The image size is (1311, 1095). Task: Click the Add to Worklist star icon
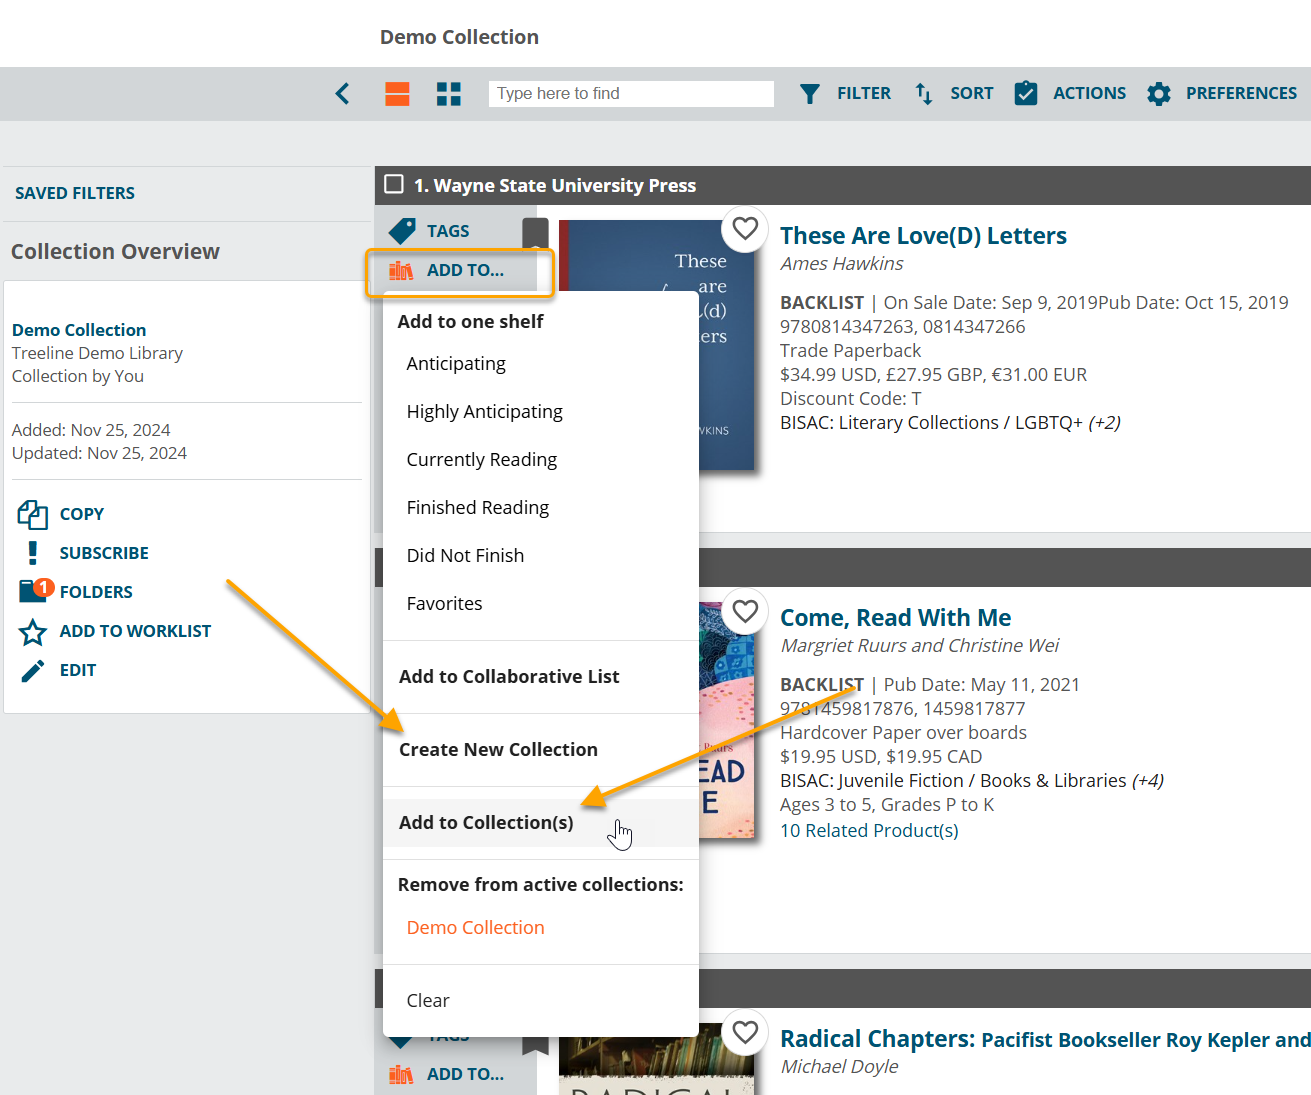pos(33,632)
